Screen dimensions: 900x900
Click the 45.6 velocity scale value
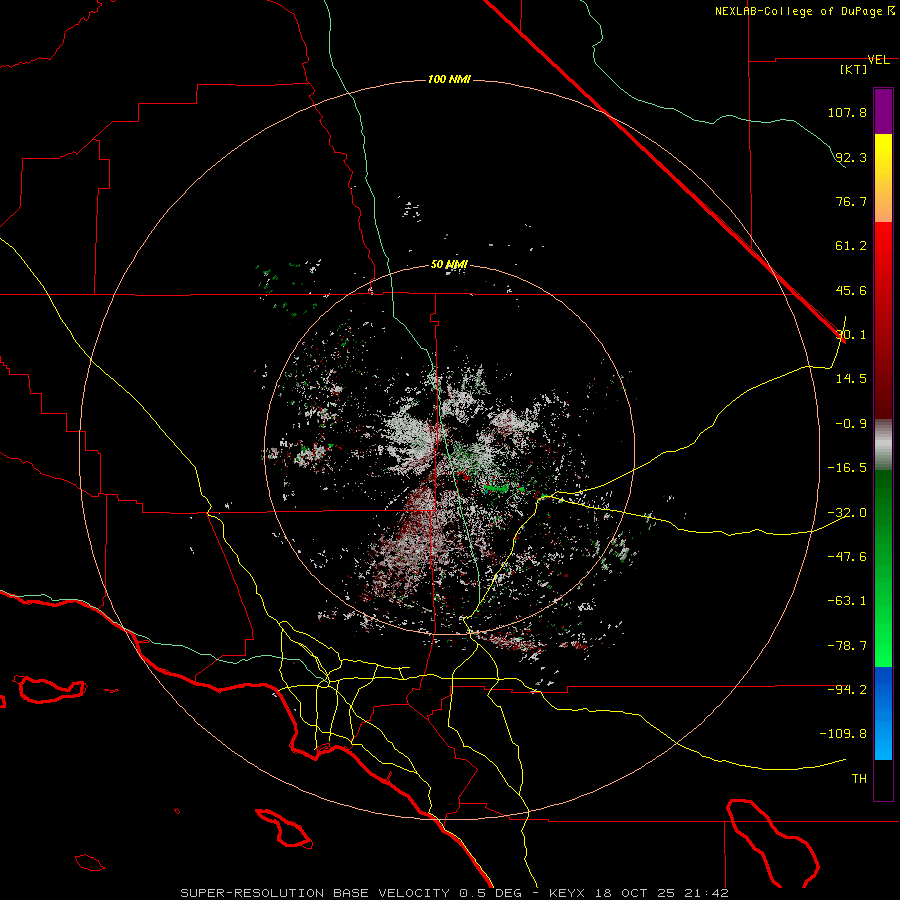point(851,290)
